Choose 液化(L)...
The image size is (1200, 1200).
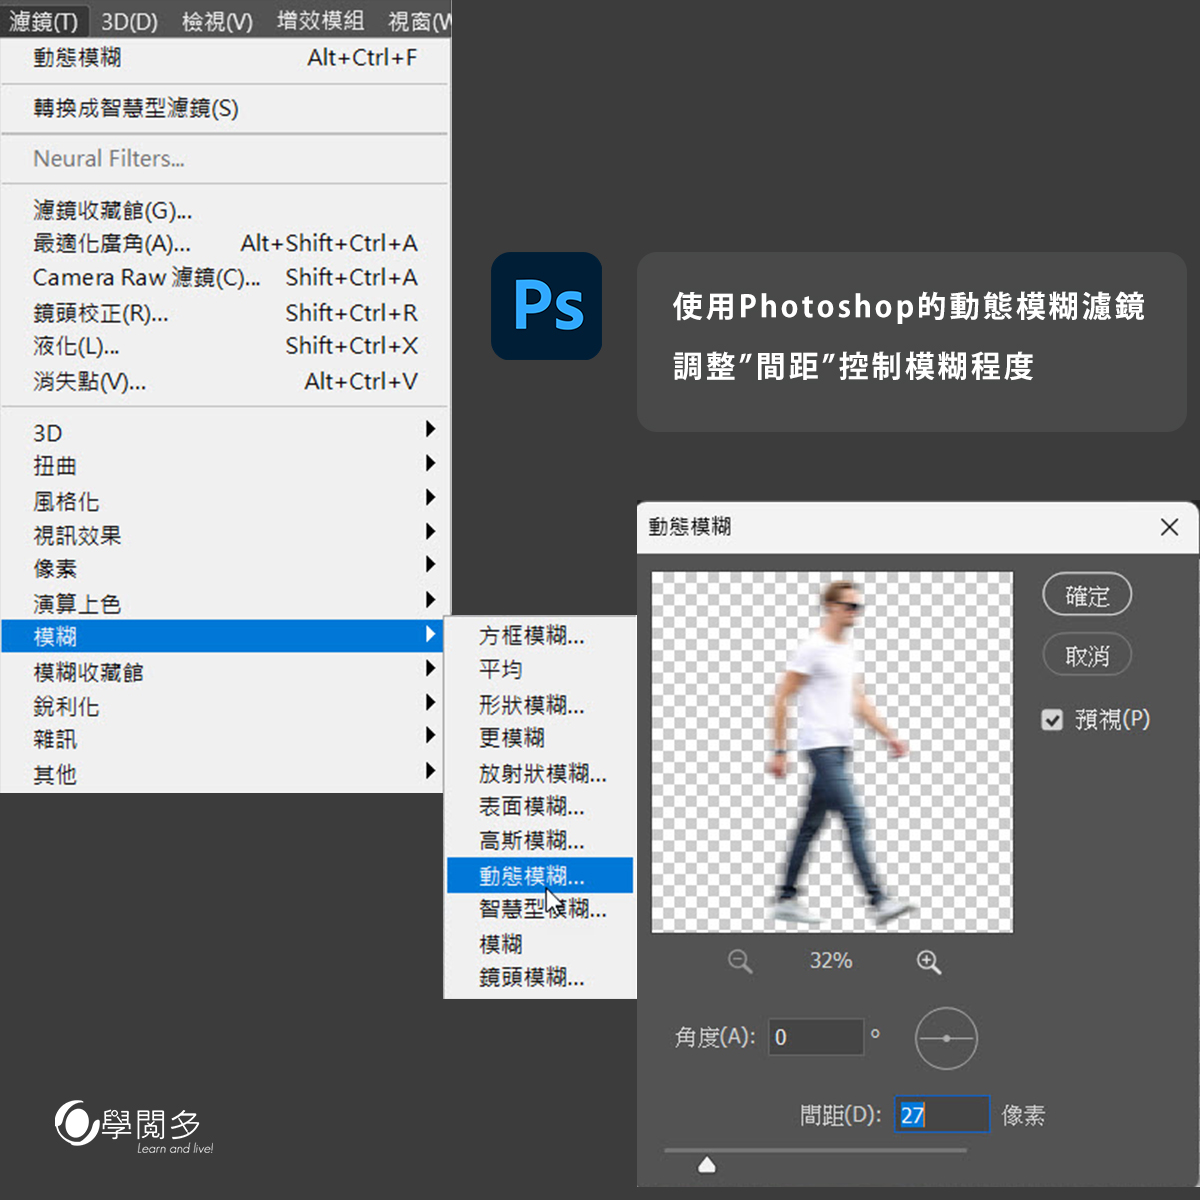click(225, 346)
